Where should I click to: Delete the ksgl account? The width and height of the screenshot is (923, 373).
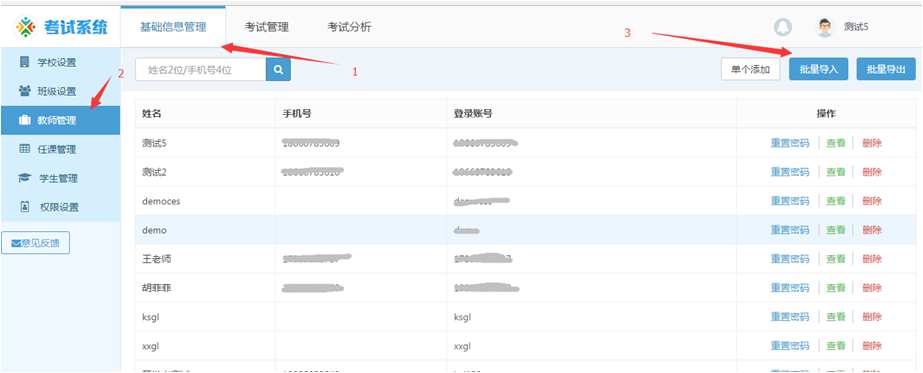[872, 317]
